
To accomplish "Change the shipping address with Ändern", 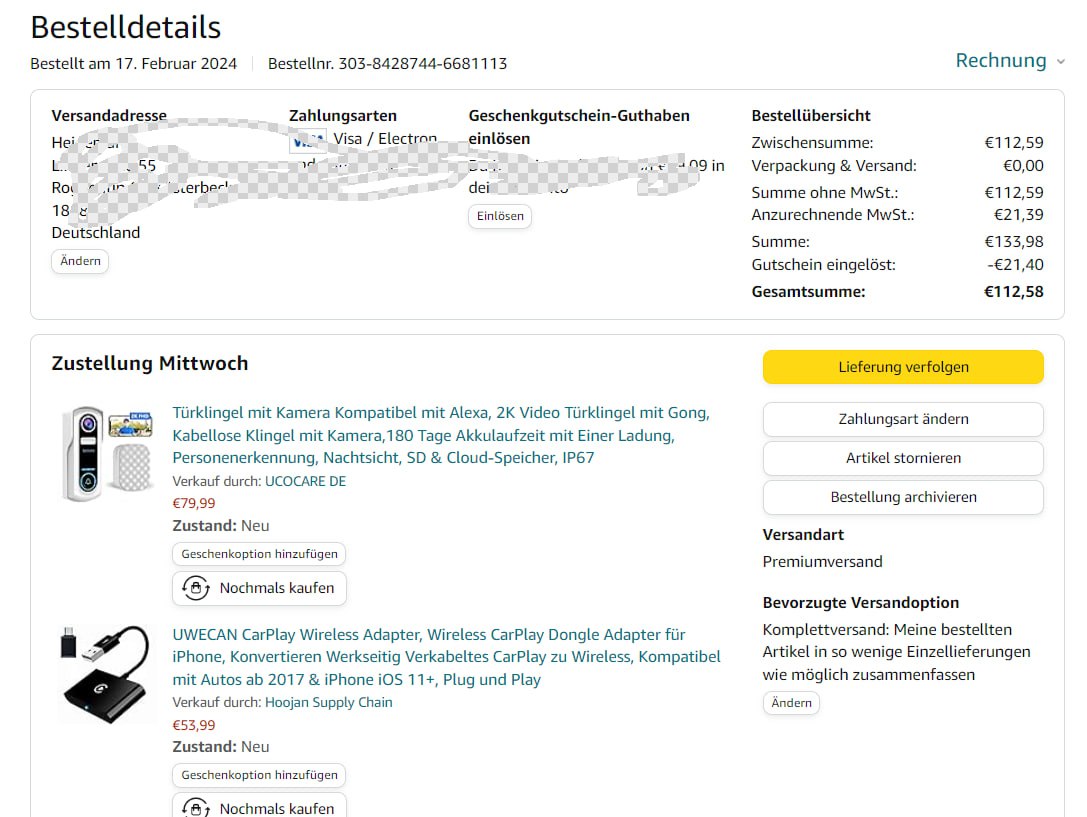I will 80,261.
